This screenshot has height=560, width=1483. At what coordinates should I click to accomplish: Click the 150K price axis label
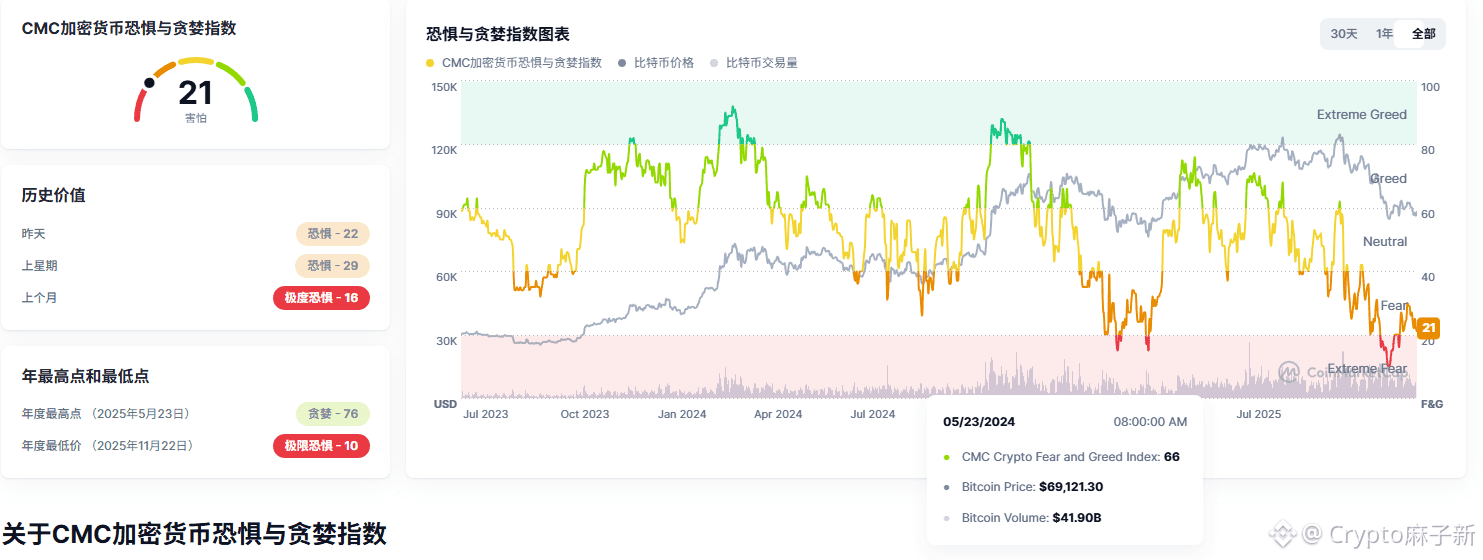coord(444,87)
